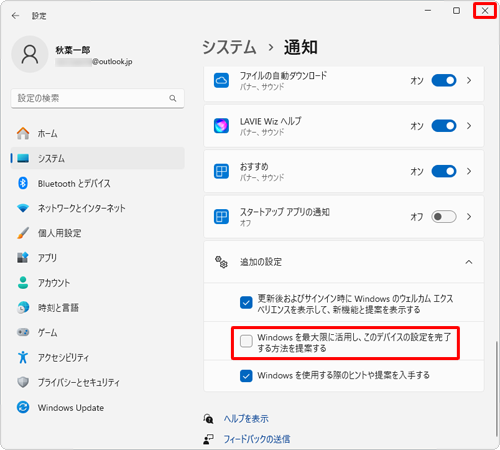Close the settings window
Image resolution: width=500 pixels, height=450 pixels.
(x=485, y=11)
